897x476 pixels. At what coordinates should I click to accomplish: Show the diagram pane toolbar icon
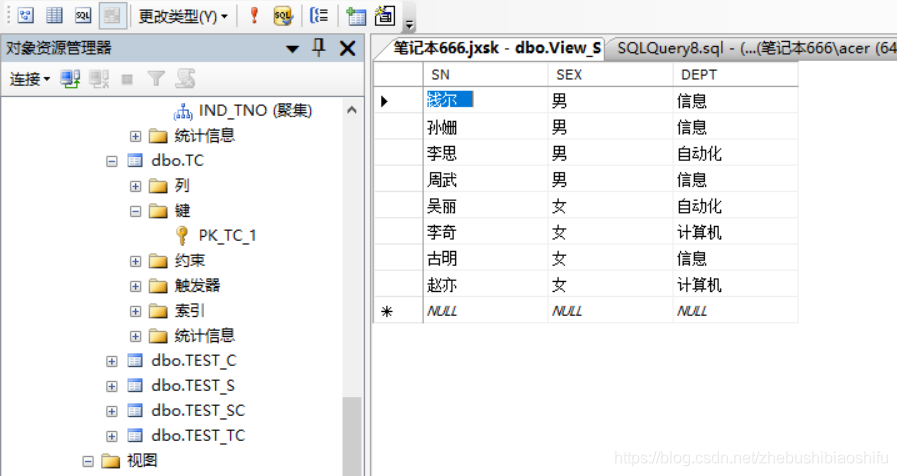(x=26, y=15)
